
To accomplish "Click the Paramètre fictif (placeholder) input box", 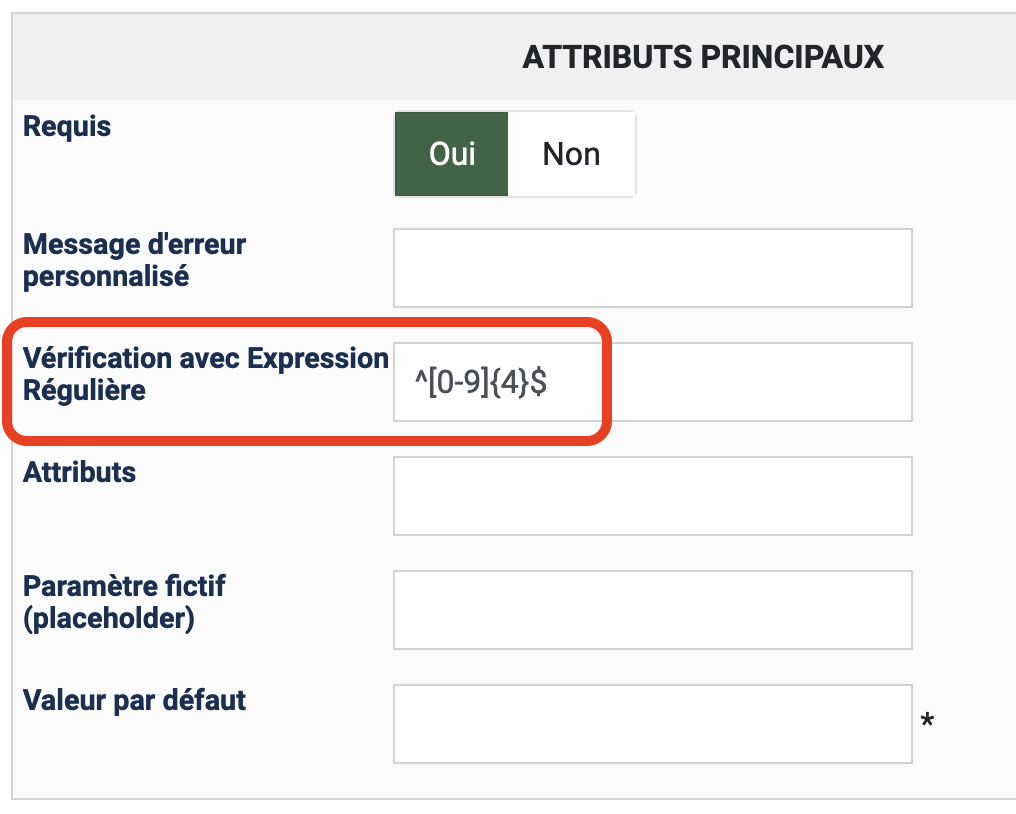I will [x=652, y=610].
